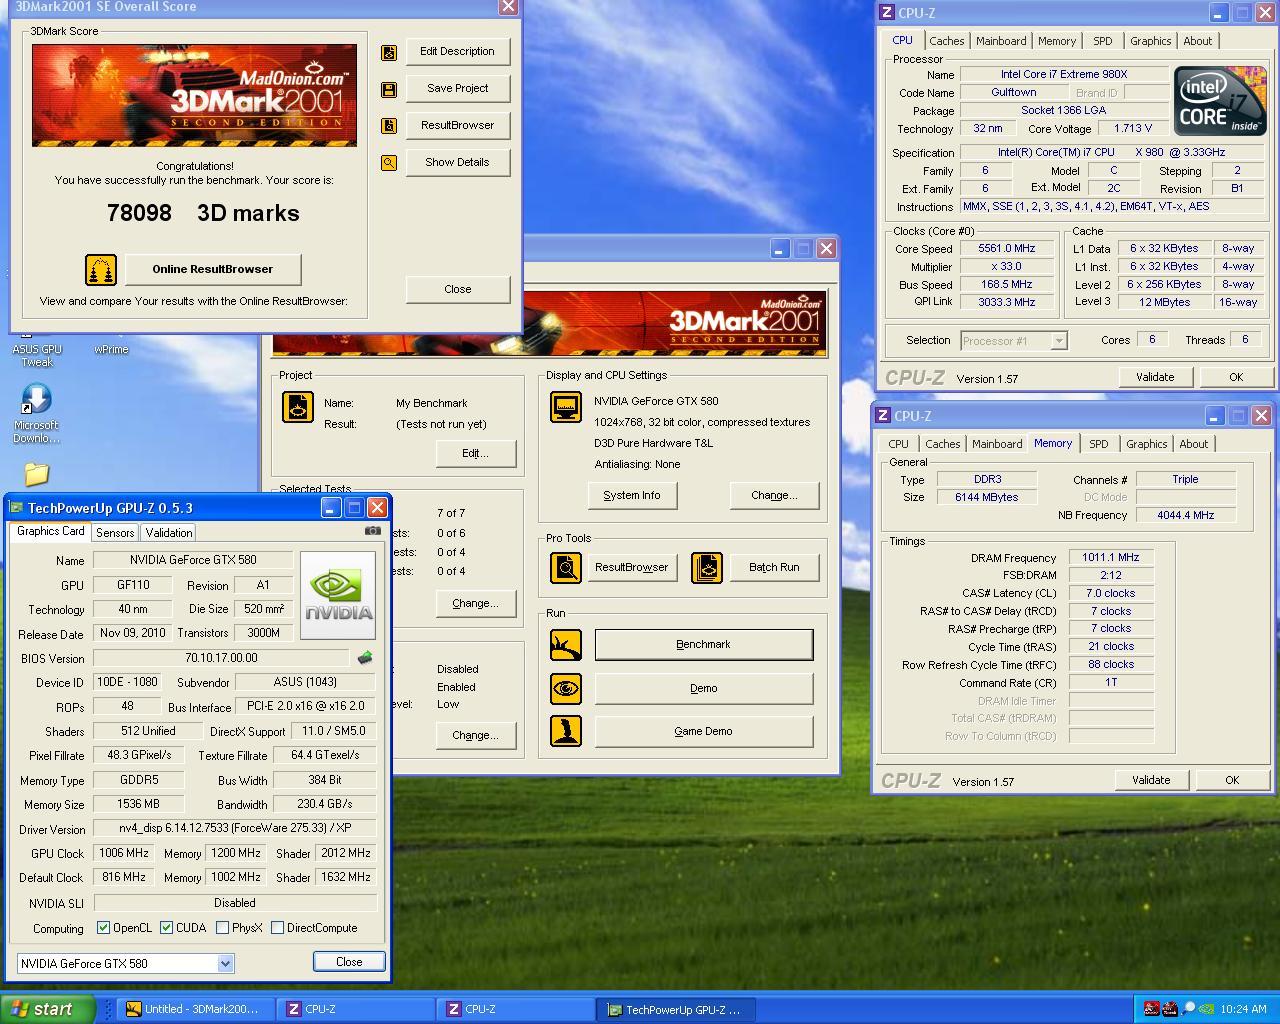Click the Intel Core i7 logo in CPU-Z
The image size is (1280, 1024).
(1220, 101)
